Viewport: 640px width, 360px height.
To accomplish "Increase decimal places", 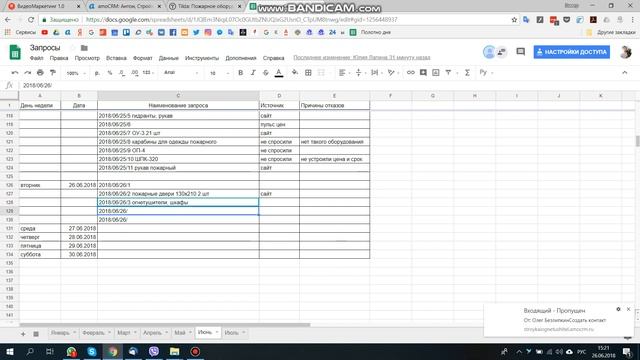I will click(x=135, y=73).
